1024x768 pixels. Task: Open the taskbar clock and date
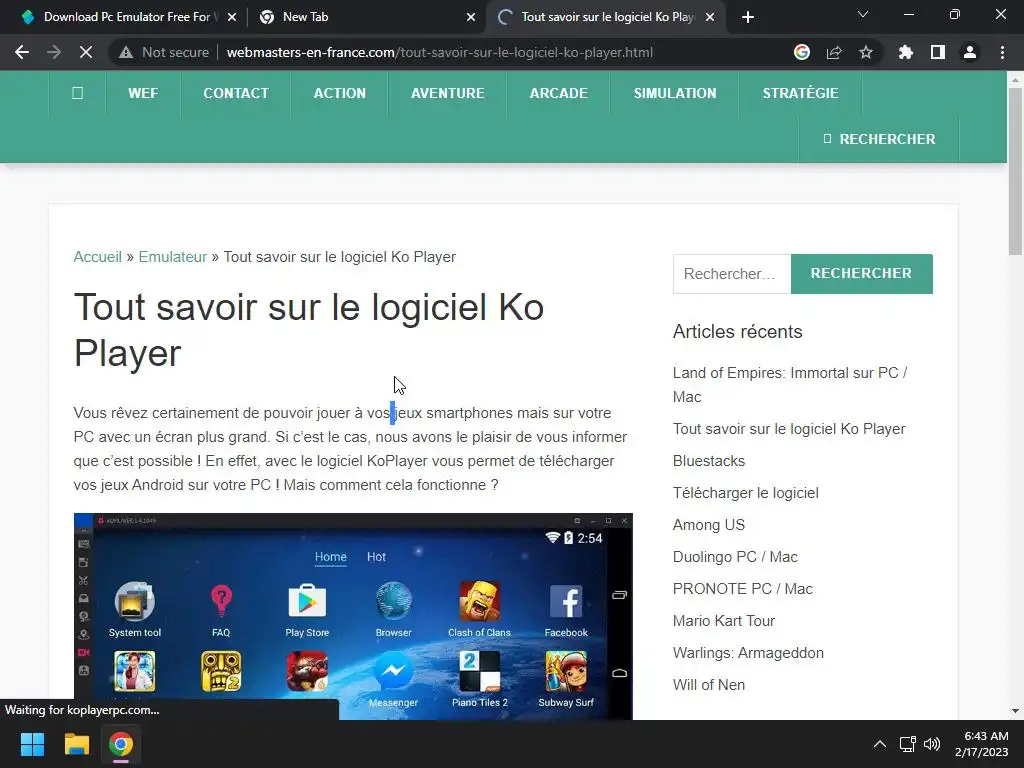[982, 744]
